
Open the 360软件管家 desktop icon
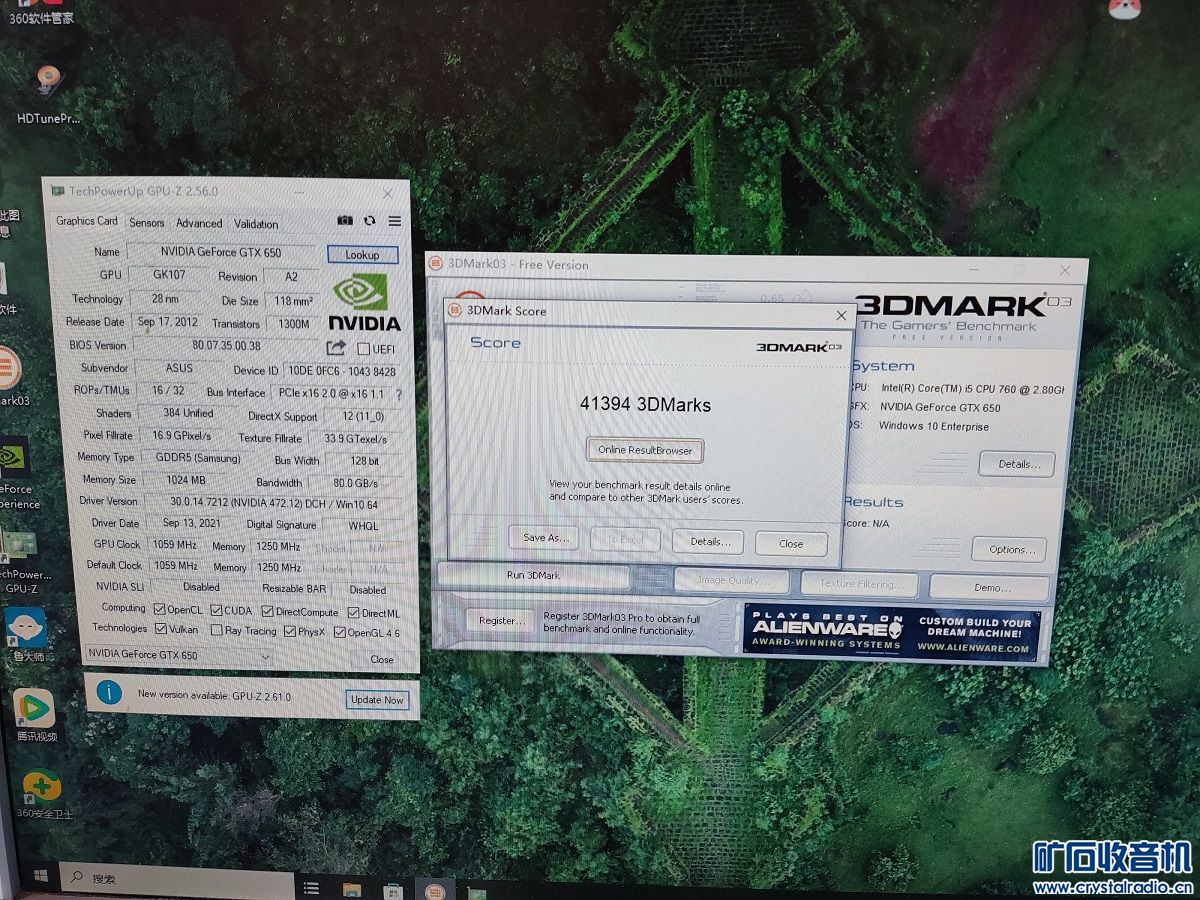(x=40, y=14)
